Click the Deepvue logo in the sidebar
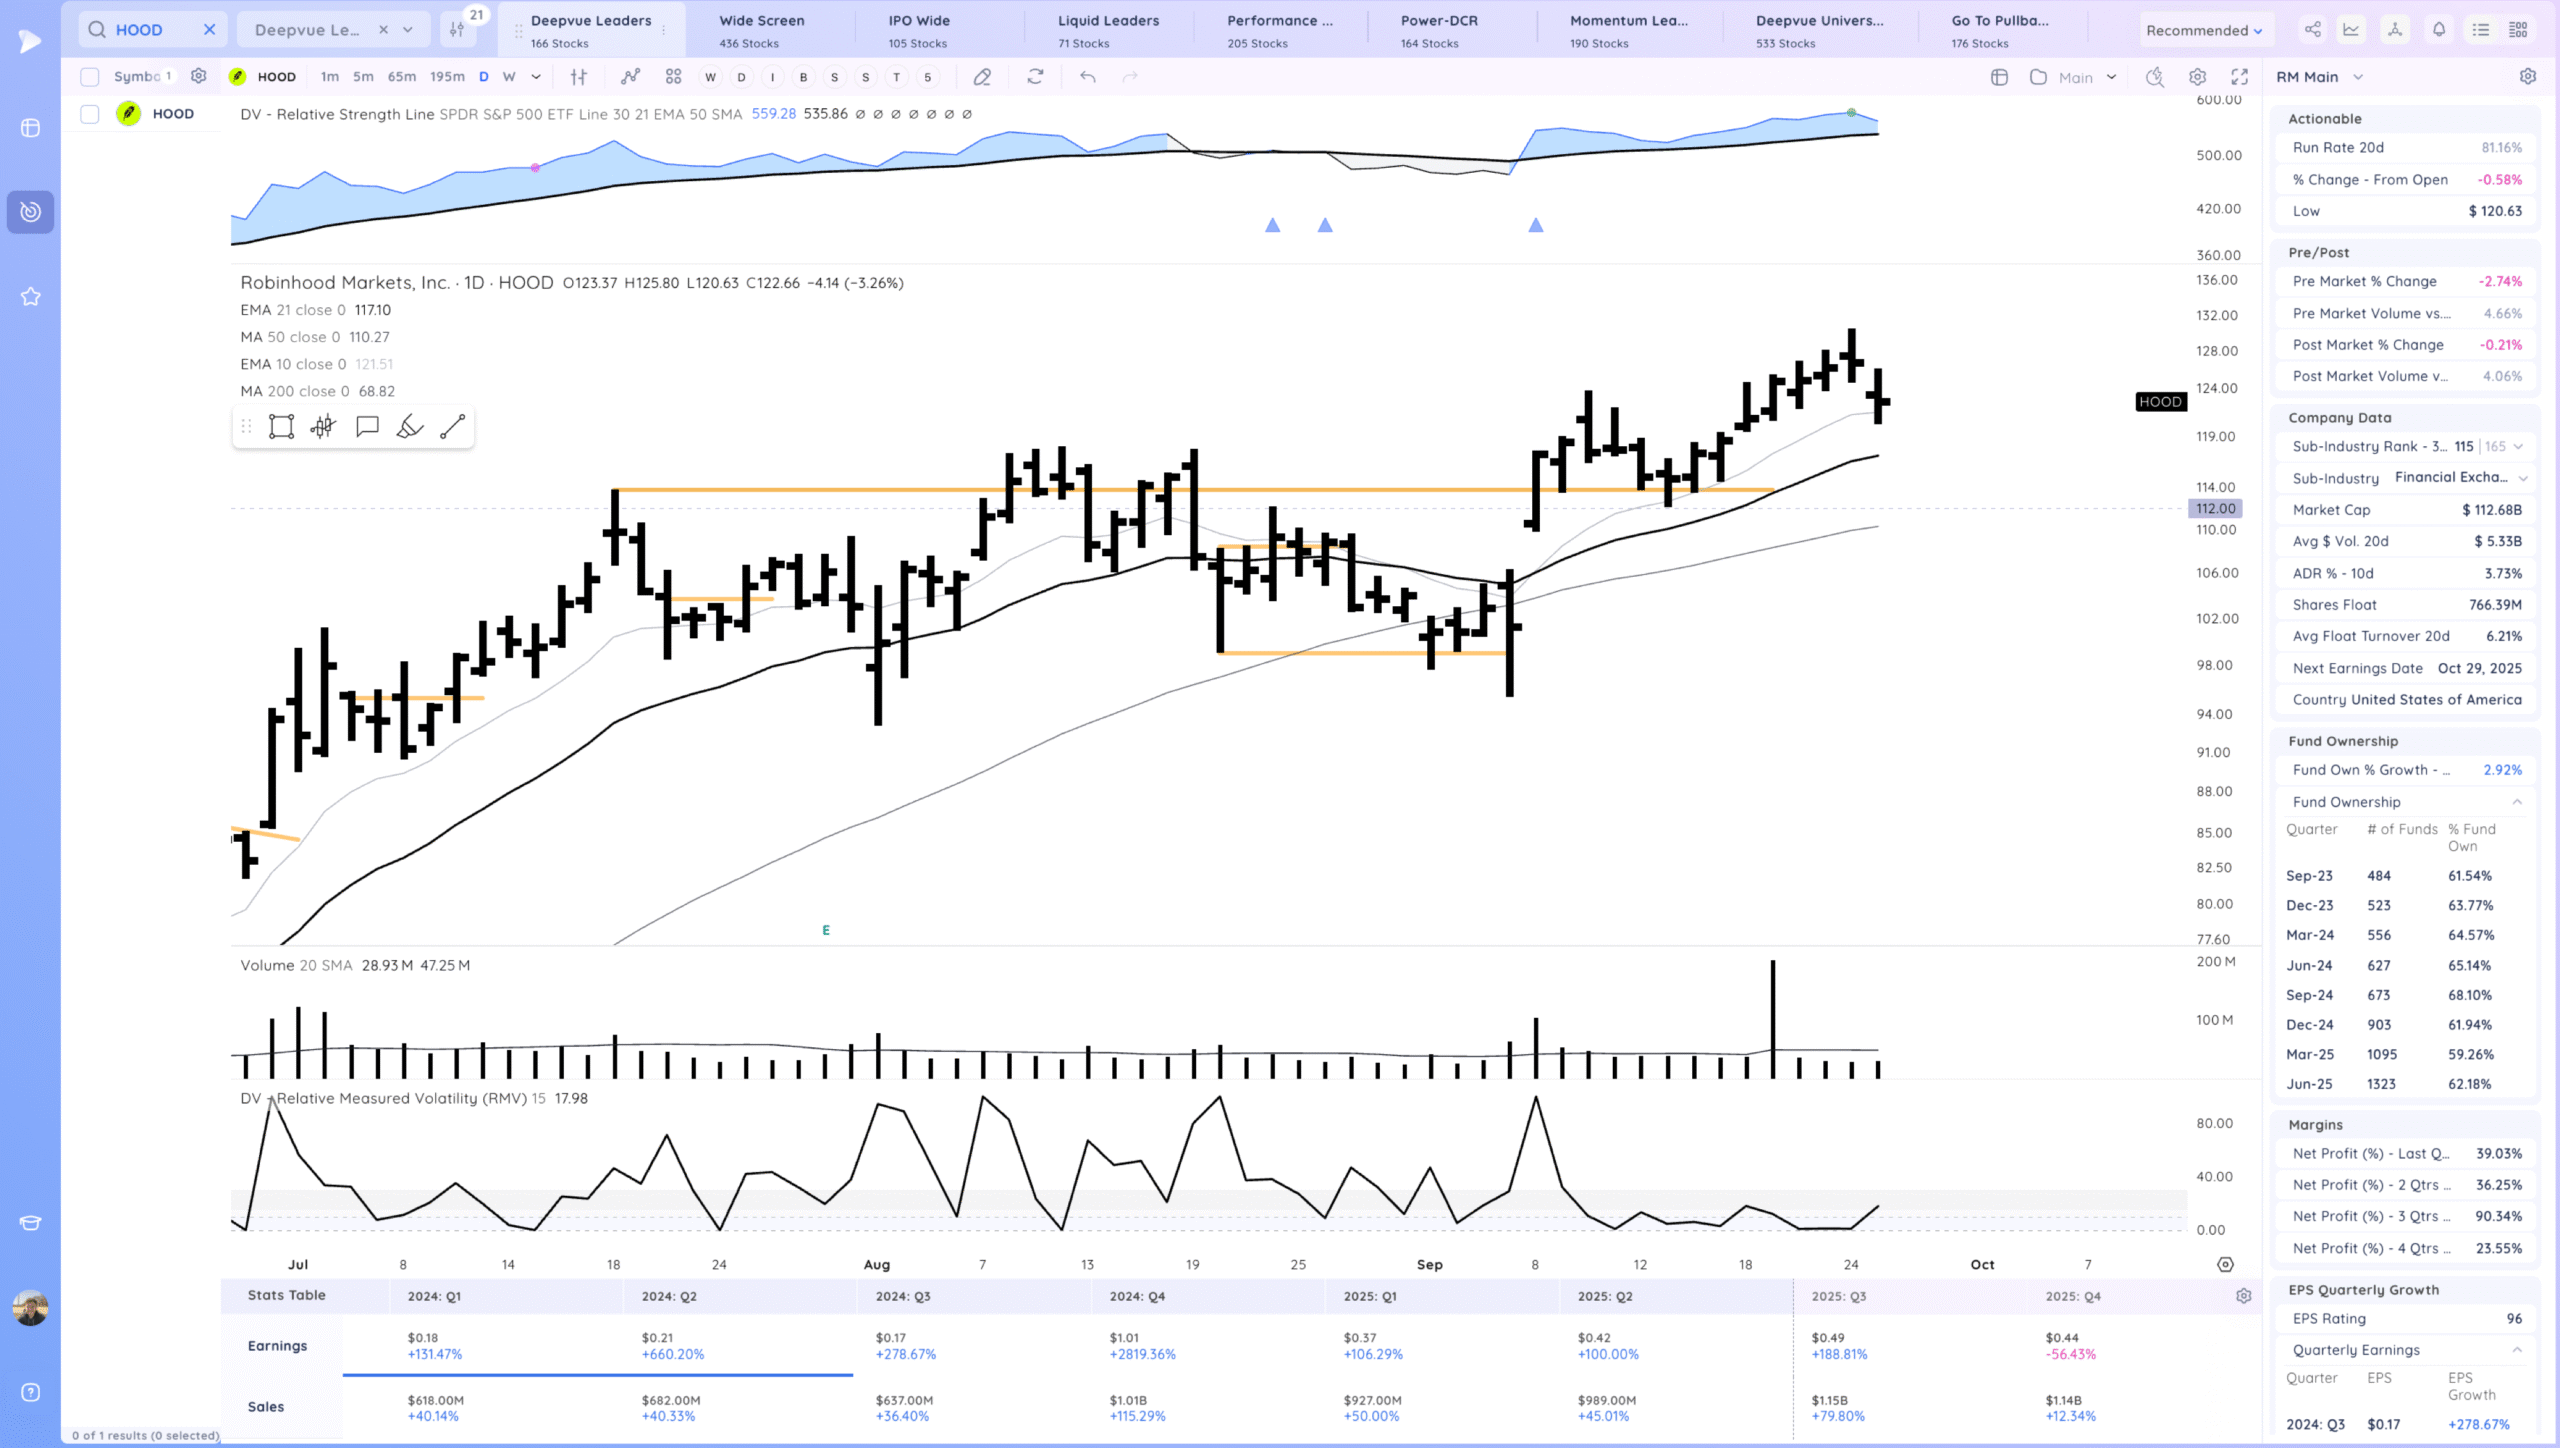2560x1448 pixels. pyautogui.click(x=30, y=41)
